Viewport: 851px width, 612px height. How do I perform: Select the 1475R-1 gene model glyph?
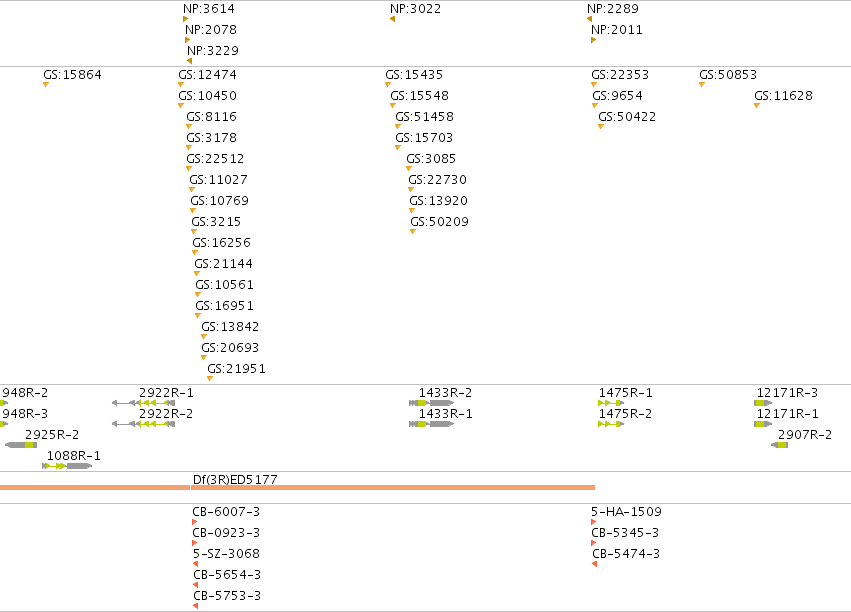[611, 403]
